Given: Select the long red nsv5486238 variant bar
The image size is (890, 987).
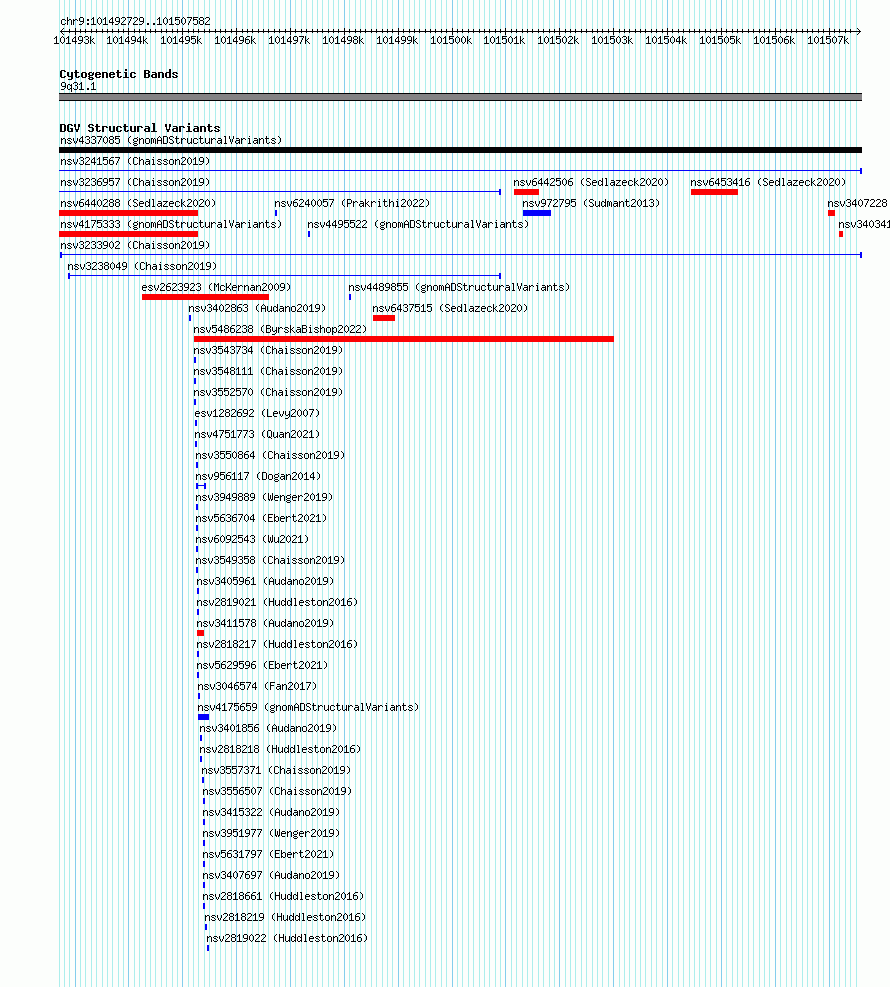Looking at the screenshot, I should click(x=403, y=339).
